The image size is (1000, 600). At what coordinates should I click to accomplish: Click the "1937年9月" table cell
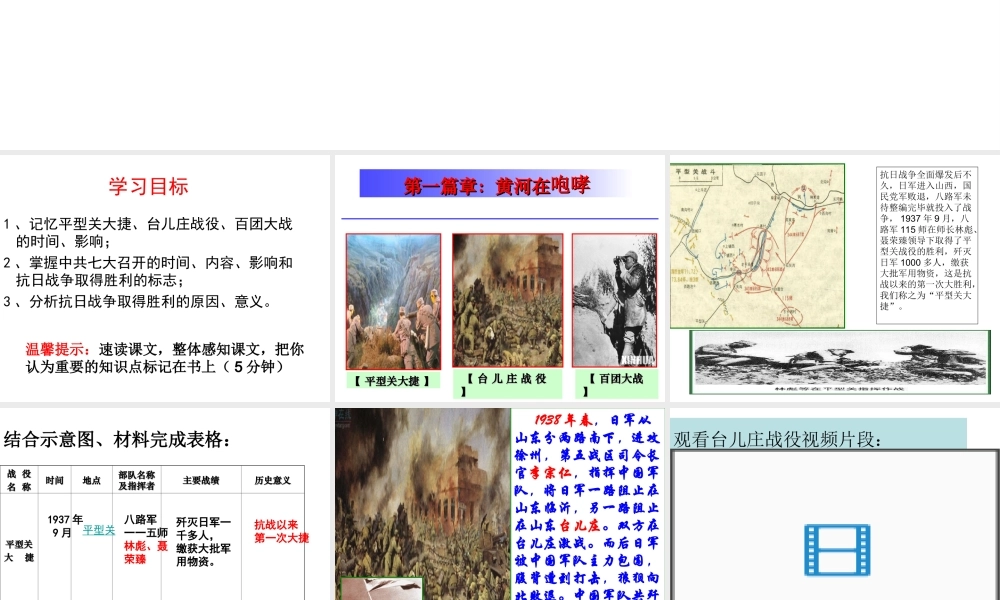pyautogui.click(x=64, y=526)
